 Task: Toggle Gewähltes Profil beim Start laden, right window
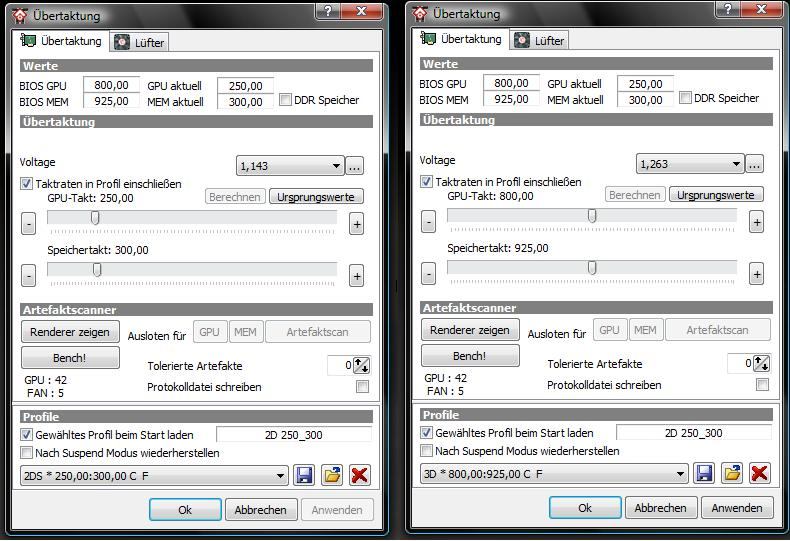(426, 432)
